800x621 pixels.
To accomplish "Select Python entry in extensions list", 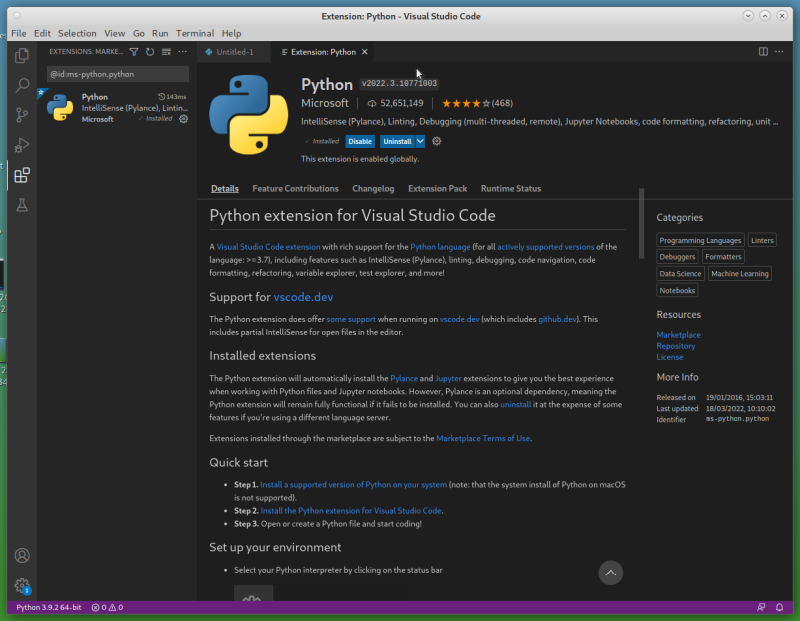I will 117,108.
